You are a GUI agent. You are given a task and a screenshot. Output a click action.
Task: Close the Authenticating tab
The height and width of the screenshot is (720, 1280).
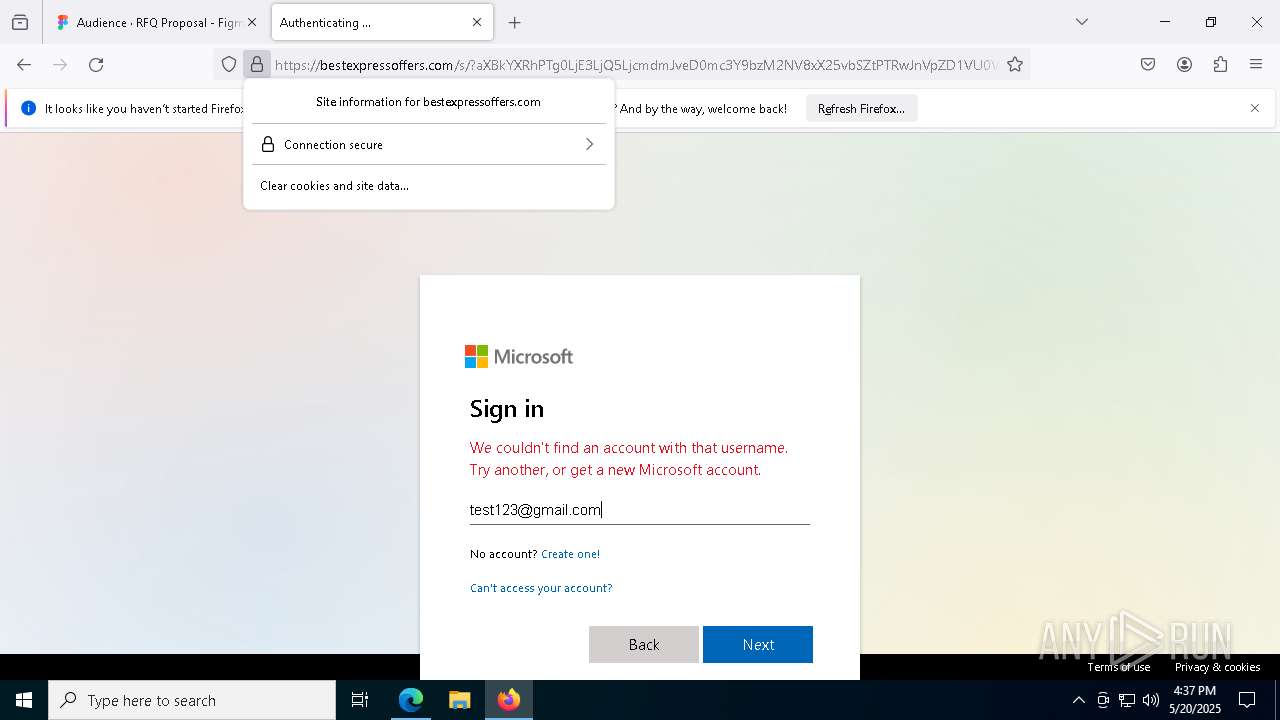coord(477,22)
